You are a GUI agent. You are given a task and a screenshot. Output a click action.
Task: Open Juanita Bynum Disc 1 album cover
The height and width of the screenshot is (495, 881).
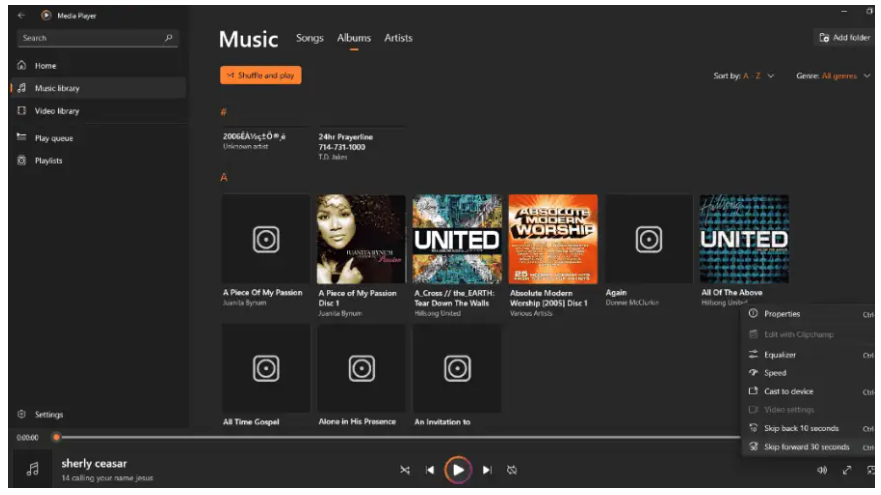(x=361, y=239)
